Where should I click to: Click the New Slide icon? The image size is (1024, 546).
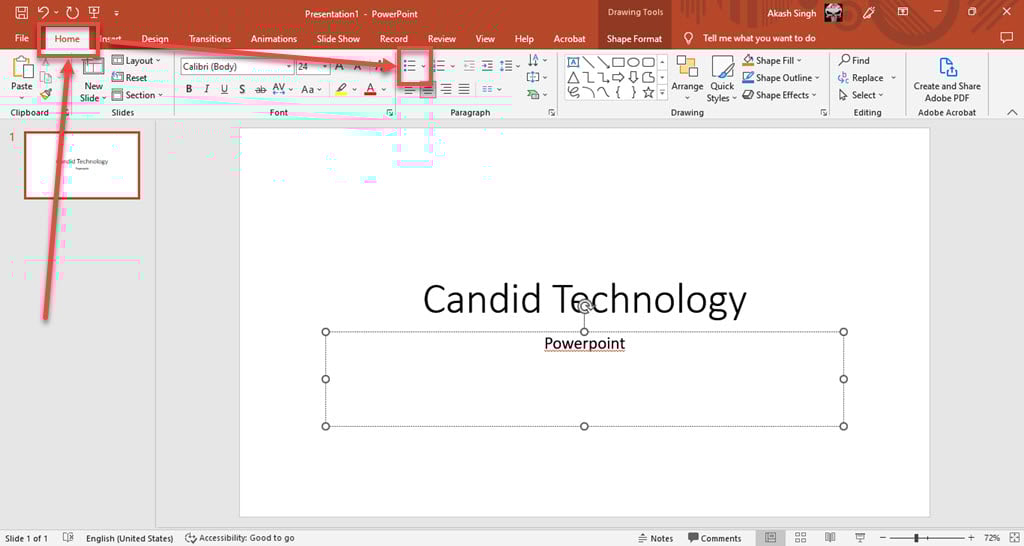(93, 67)
